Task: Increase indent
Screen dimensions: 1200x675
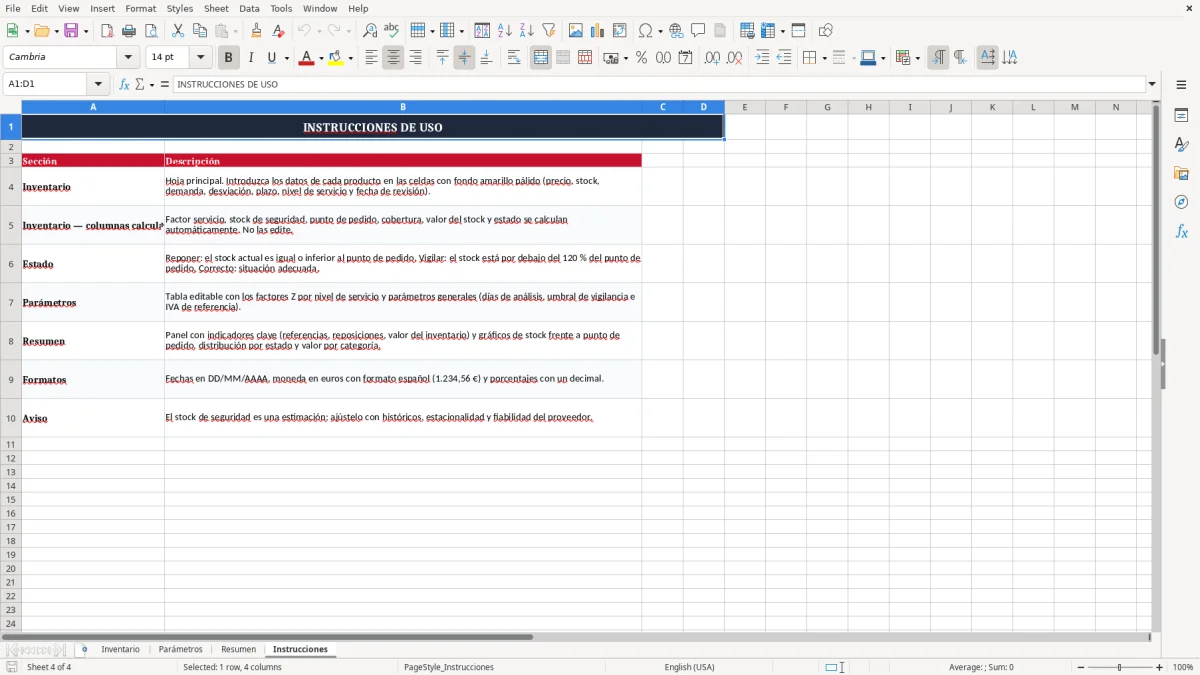Action: pos(762,58)
